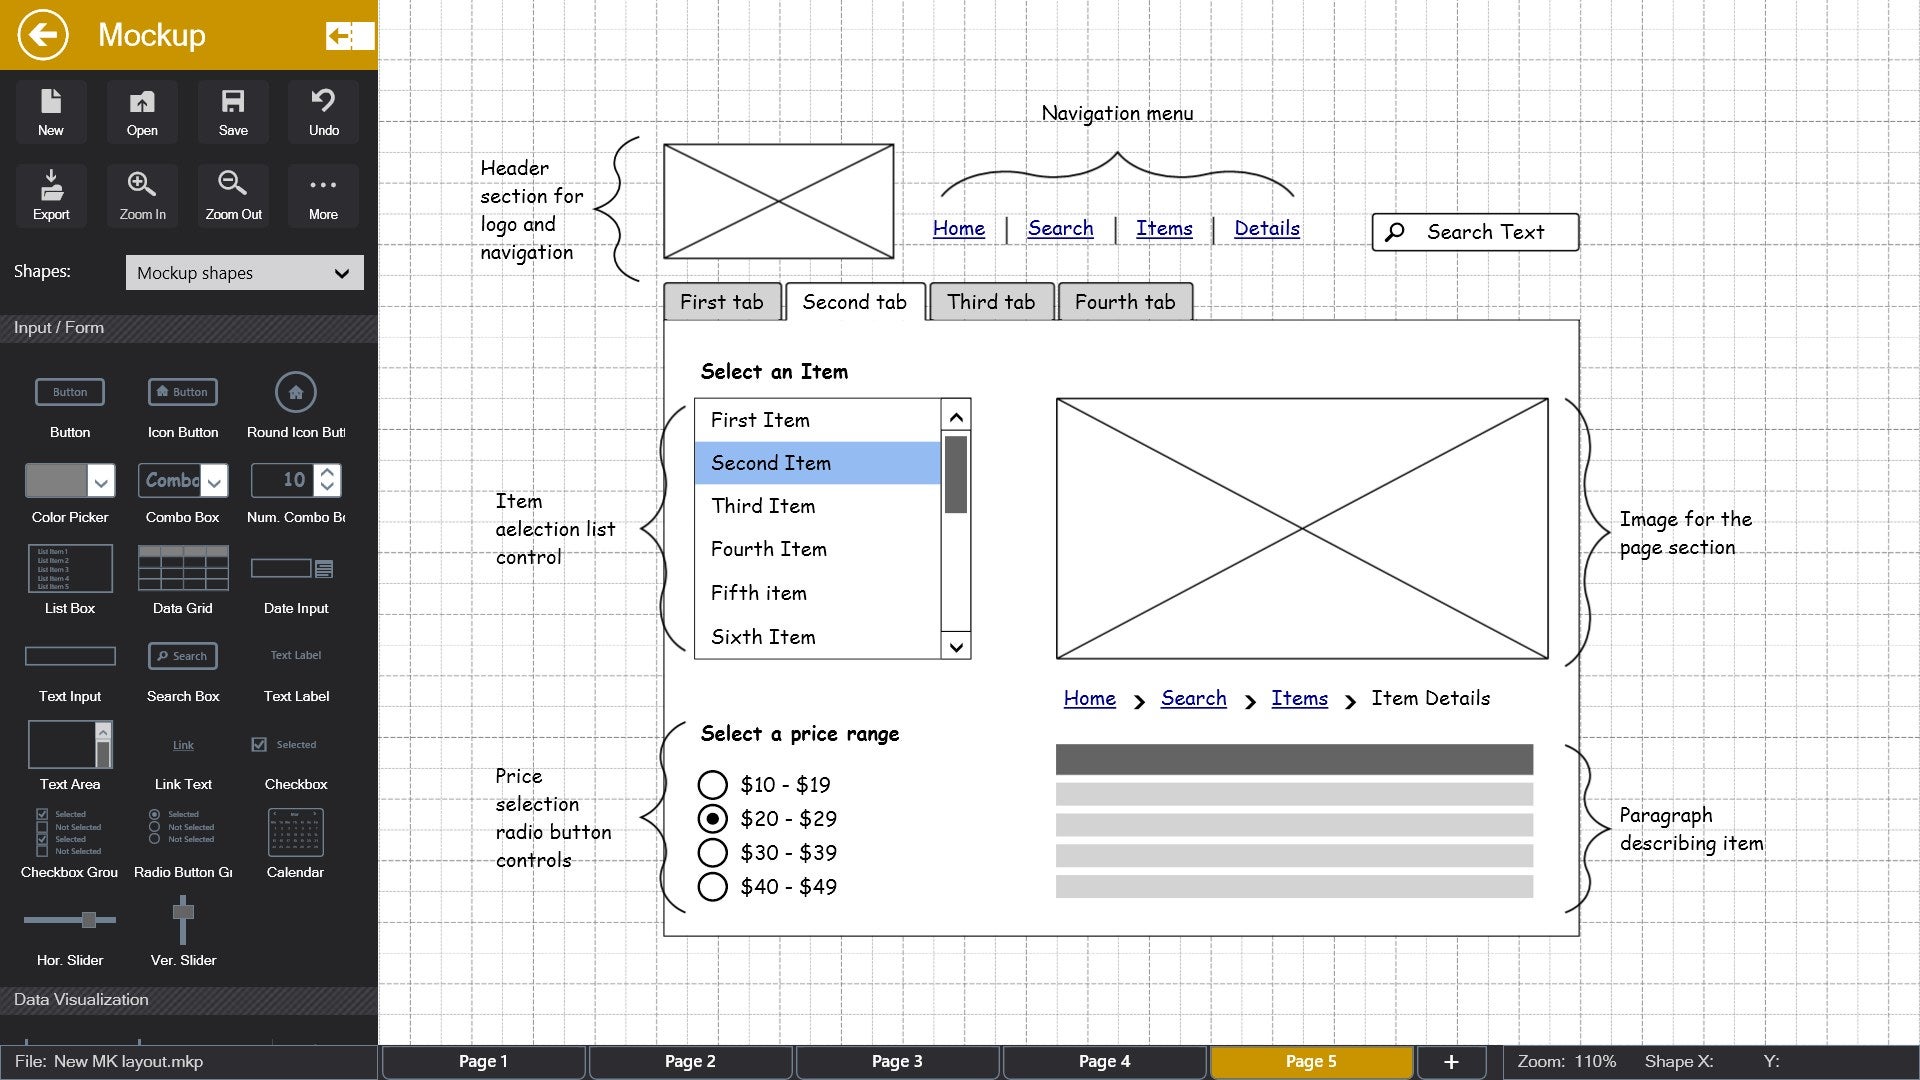The height and width of the screenshot is (1080, 1920).
Task: Select the $20 - $29 radio button
Action: tap(712, 818)
